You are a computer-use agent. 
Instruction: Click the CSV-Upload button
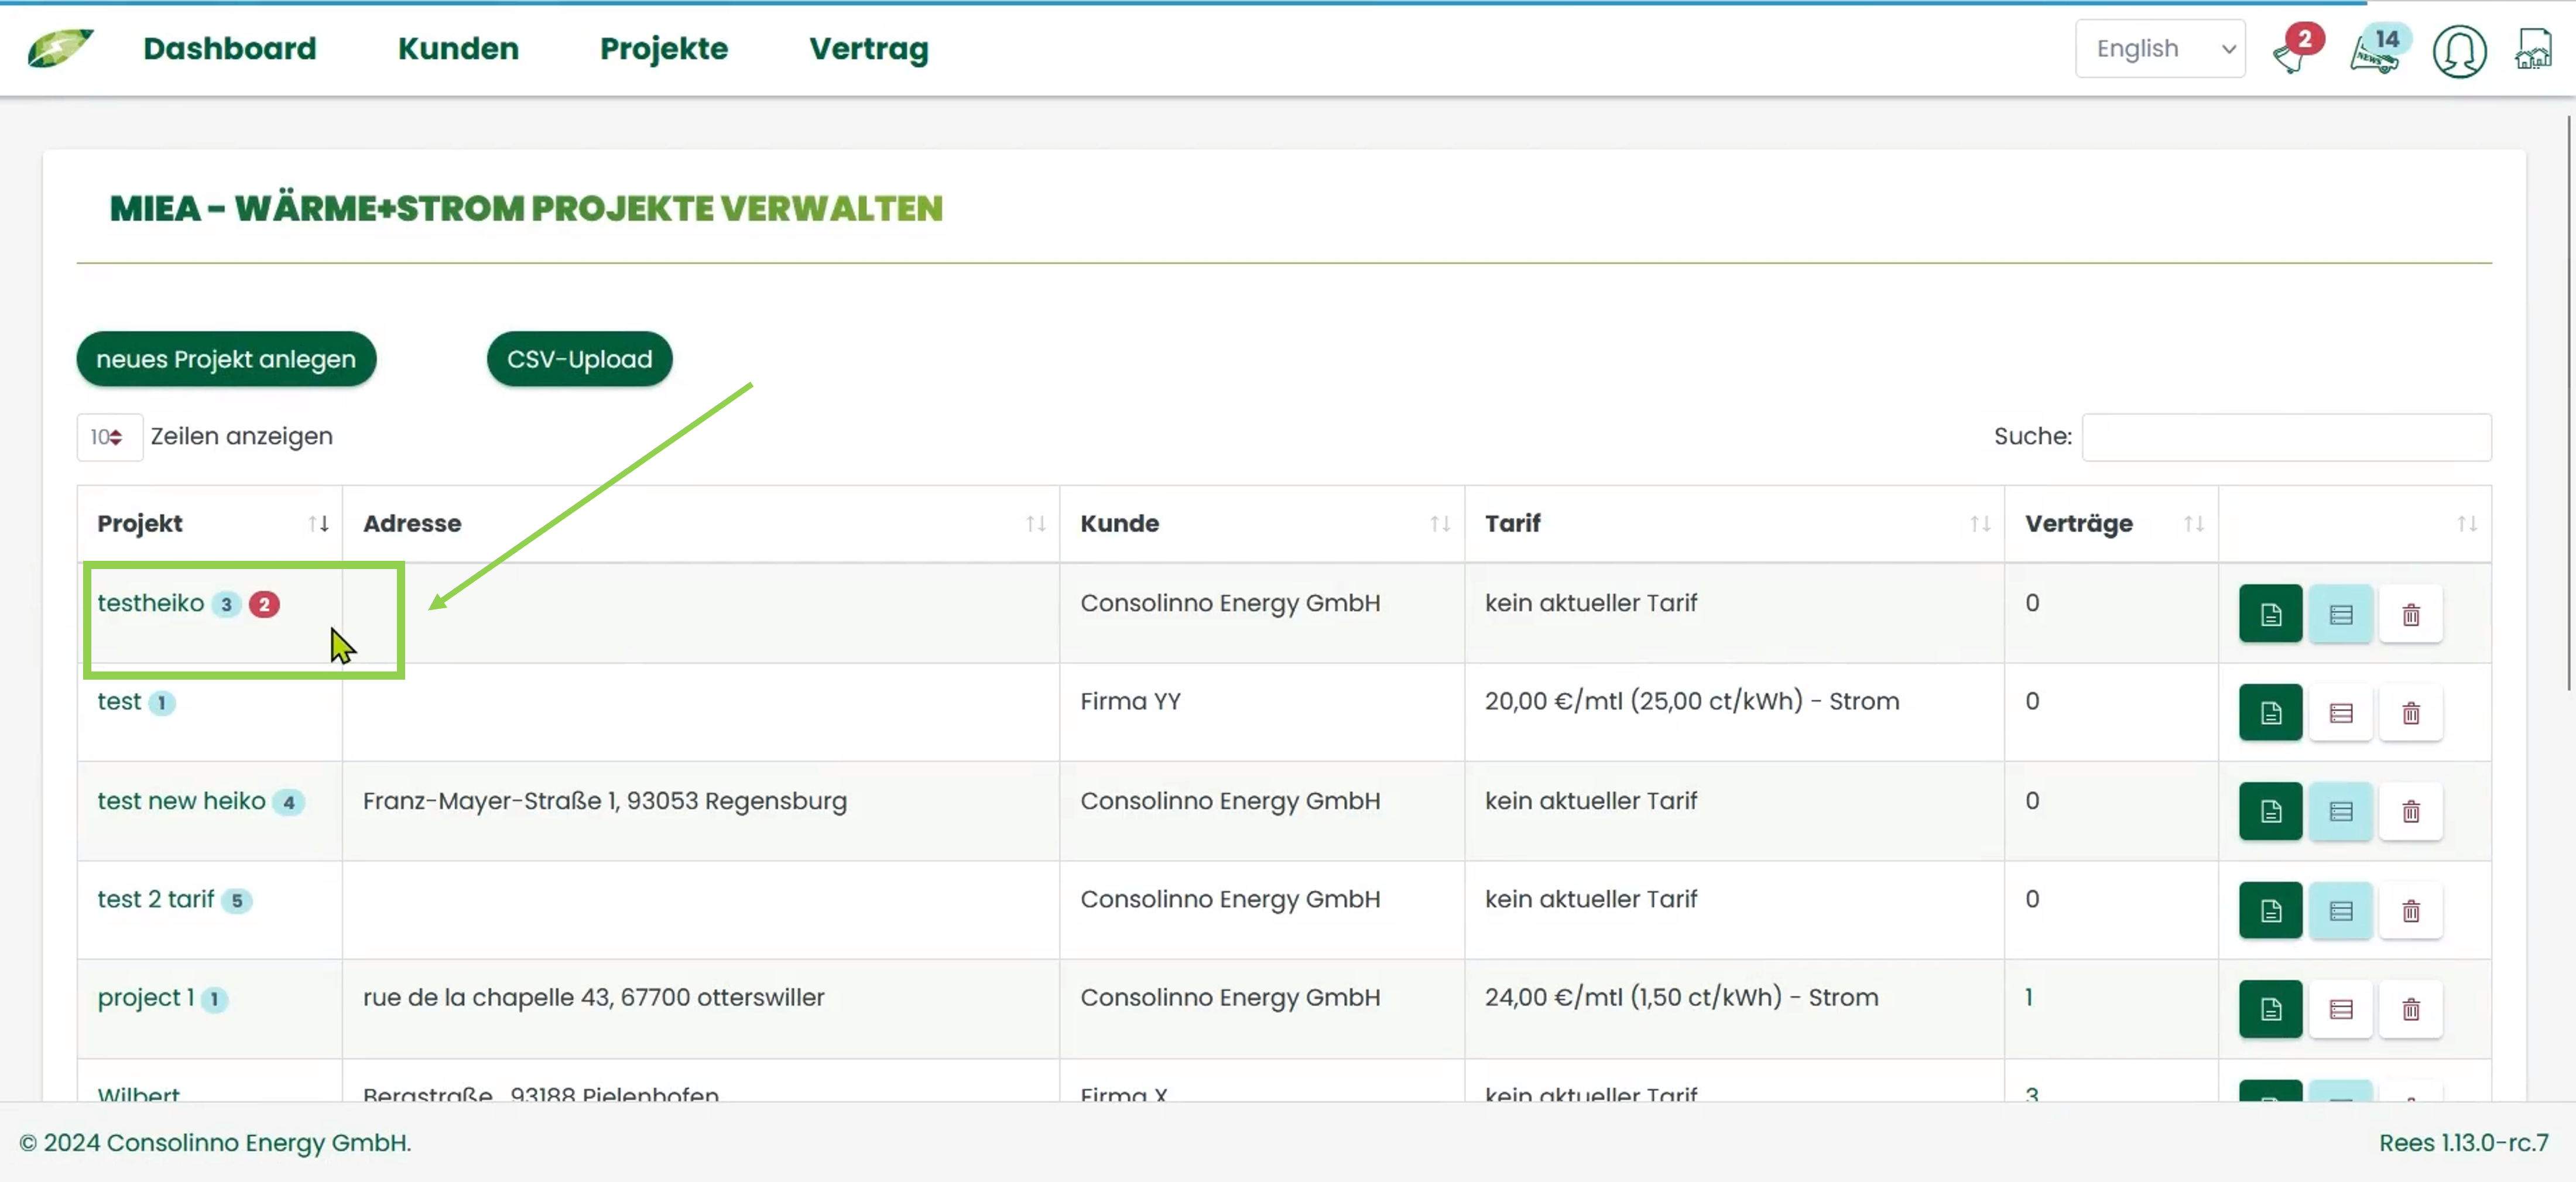(579, 359)
